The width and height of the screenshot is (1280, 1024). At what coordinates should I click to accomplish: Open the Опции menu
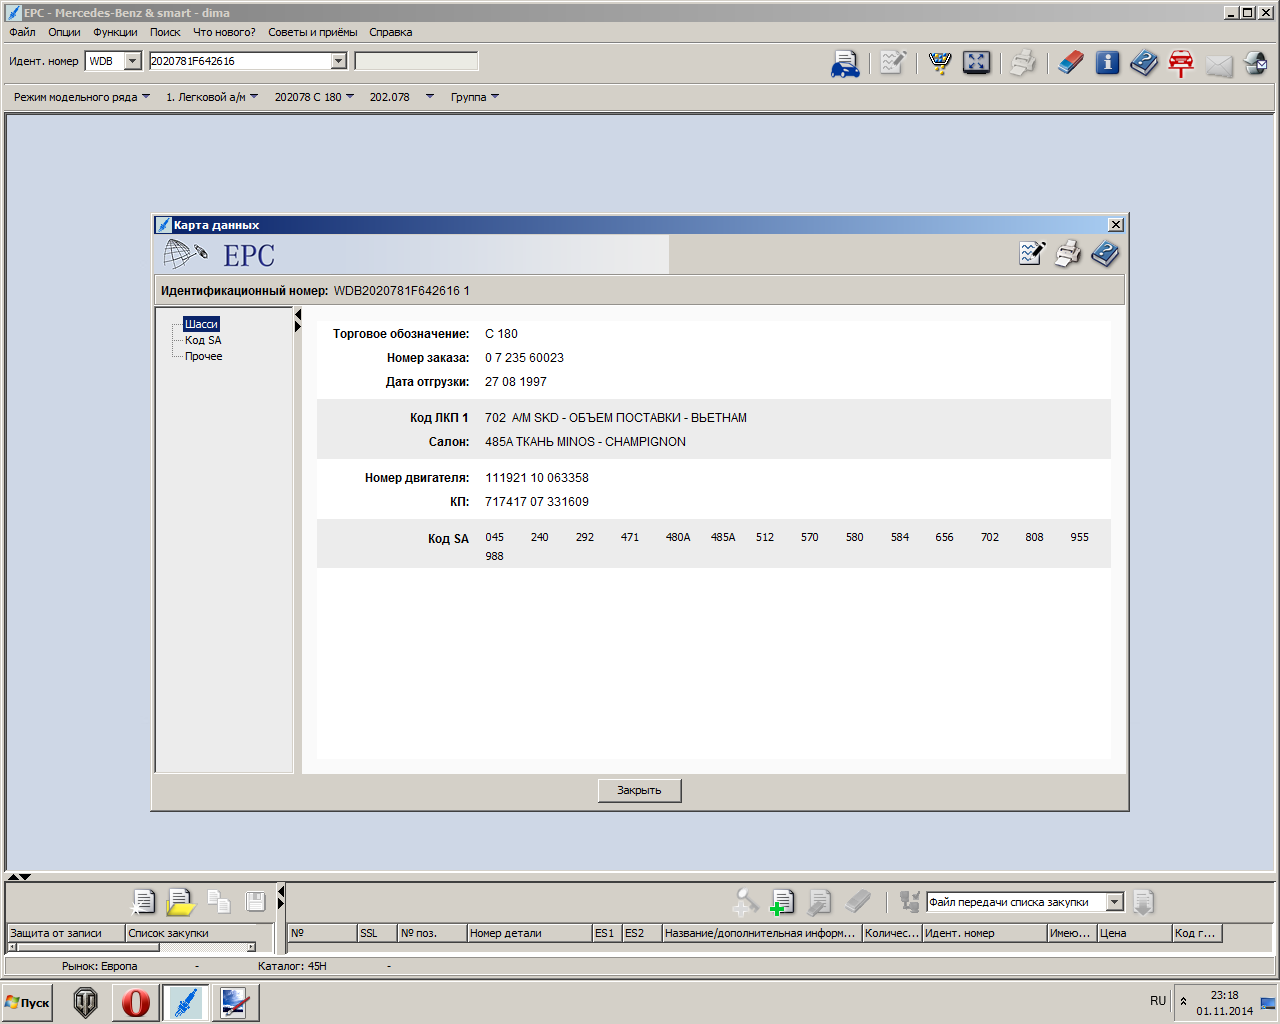tap(64, 32)
